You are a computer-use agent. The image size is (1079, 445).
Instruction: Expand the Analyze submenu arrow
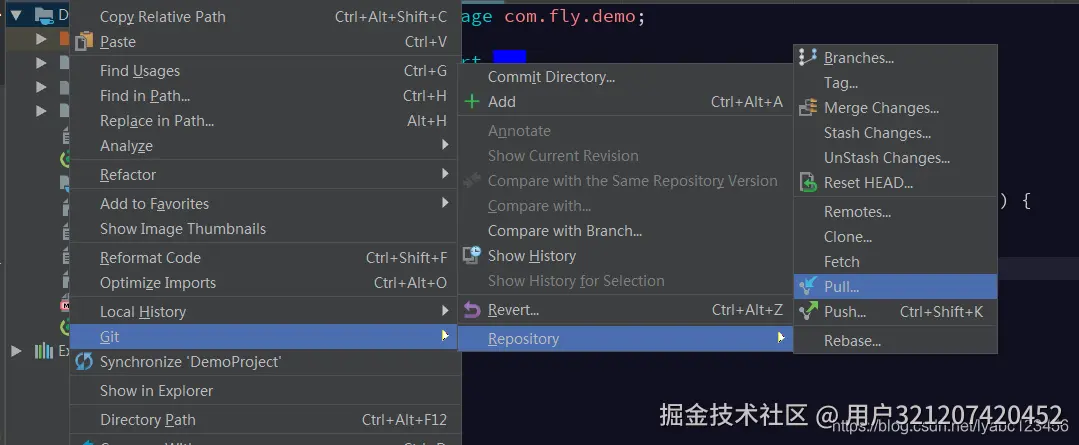[x=445, y=146]
